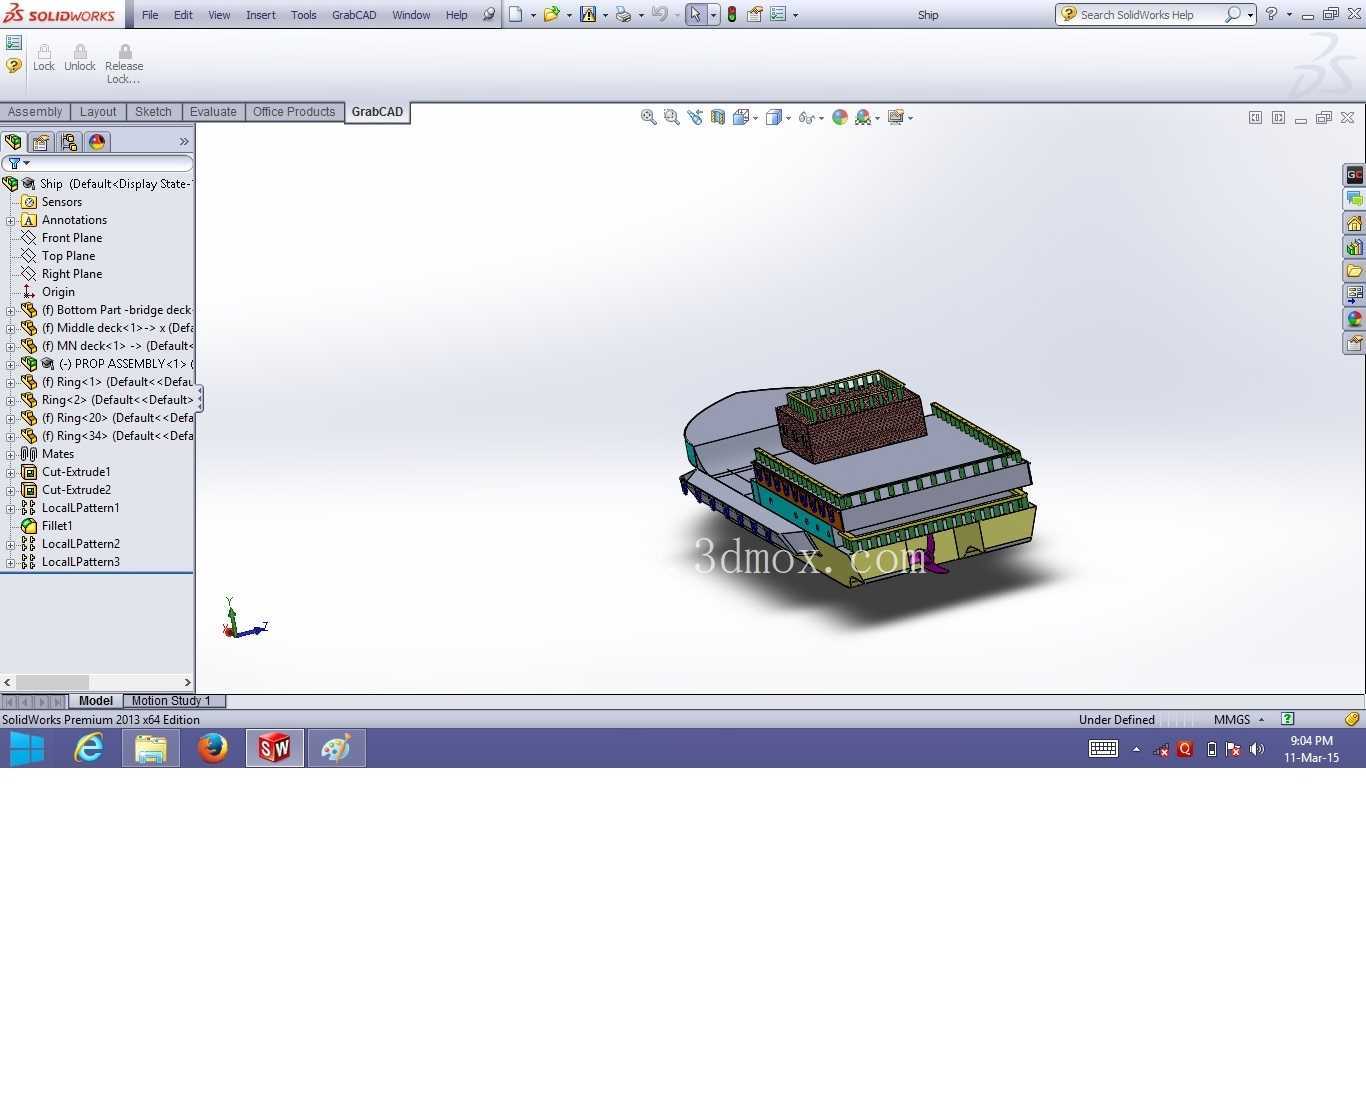
Task: Open the Hide/Show Items dropdown arrow
Action: tap(821, 118)
